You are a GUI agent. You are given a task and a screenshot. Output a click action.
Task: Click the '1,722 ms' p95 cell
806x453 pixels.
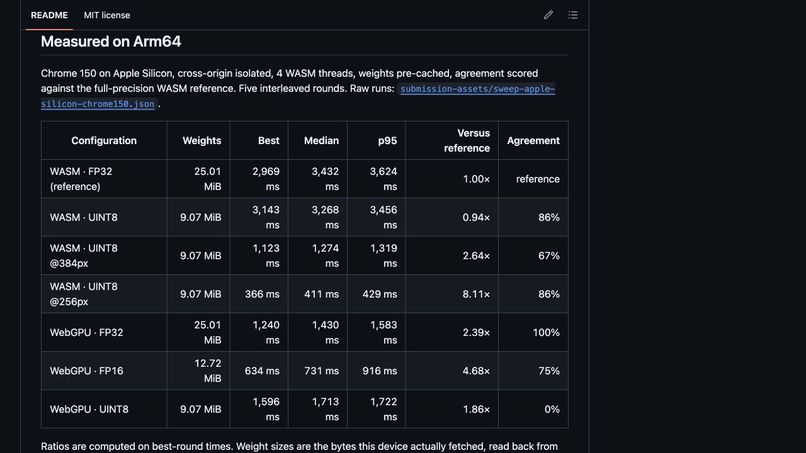[376, 409]
